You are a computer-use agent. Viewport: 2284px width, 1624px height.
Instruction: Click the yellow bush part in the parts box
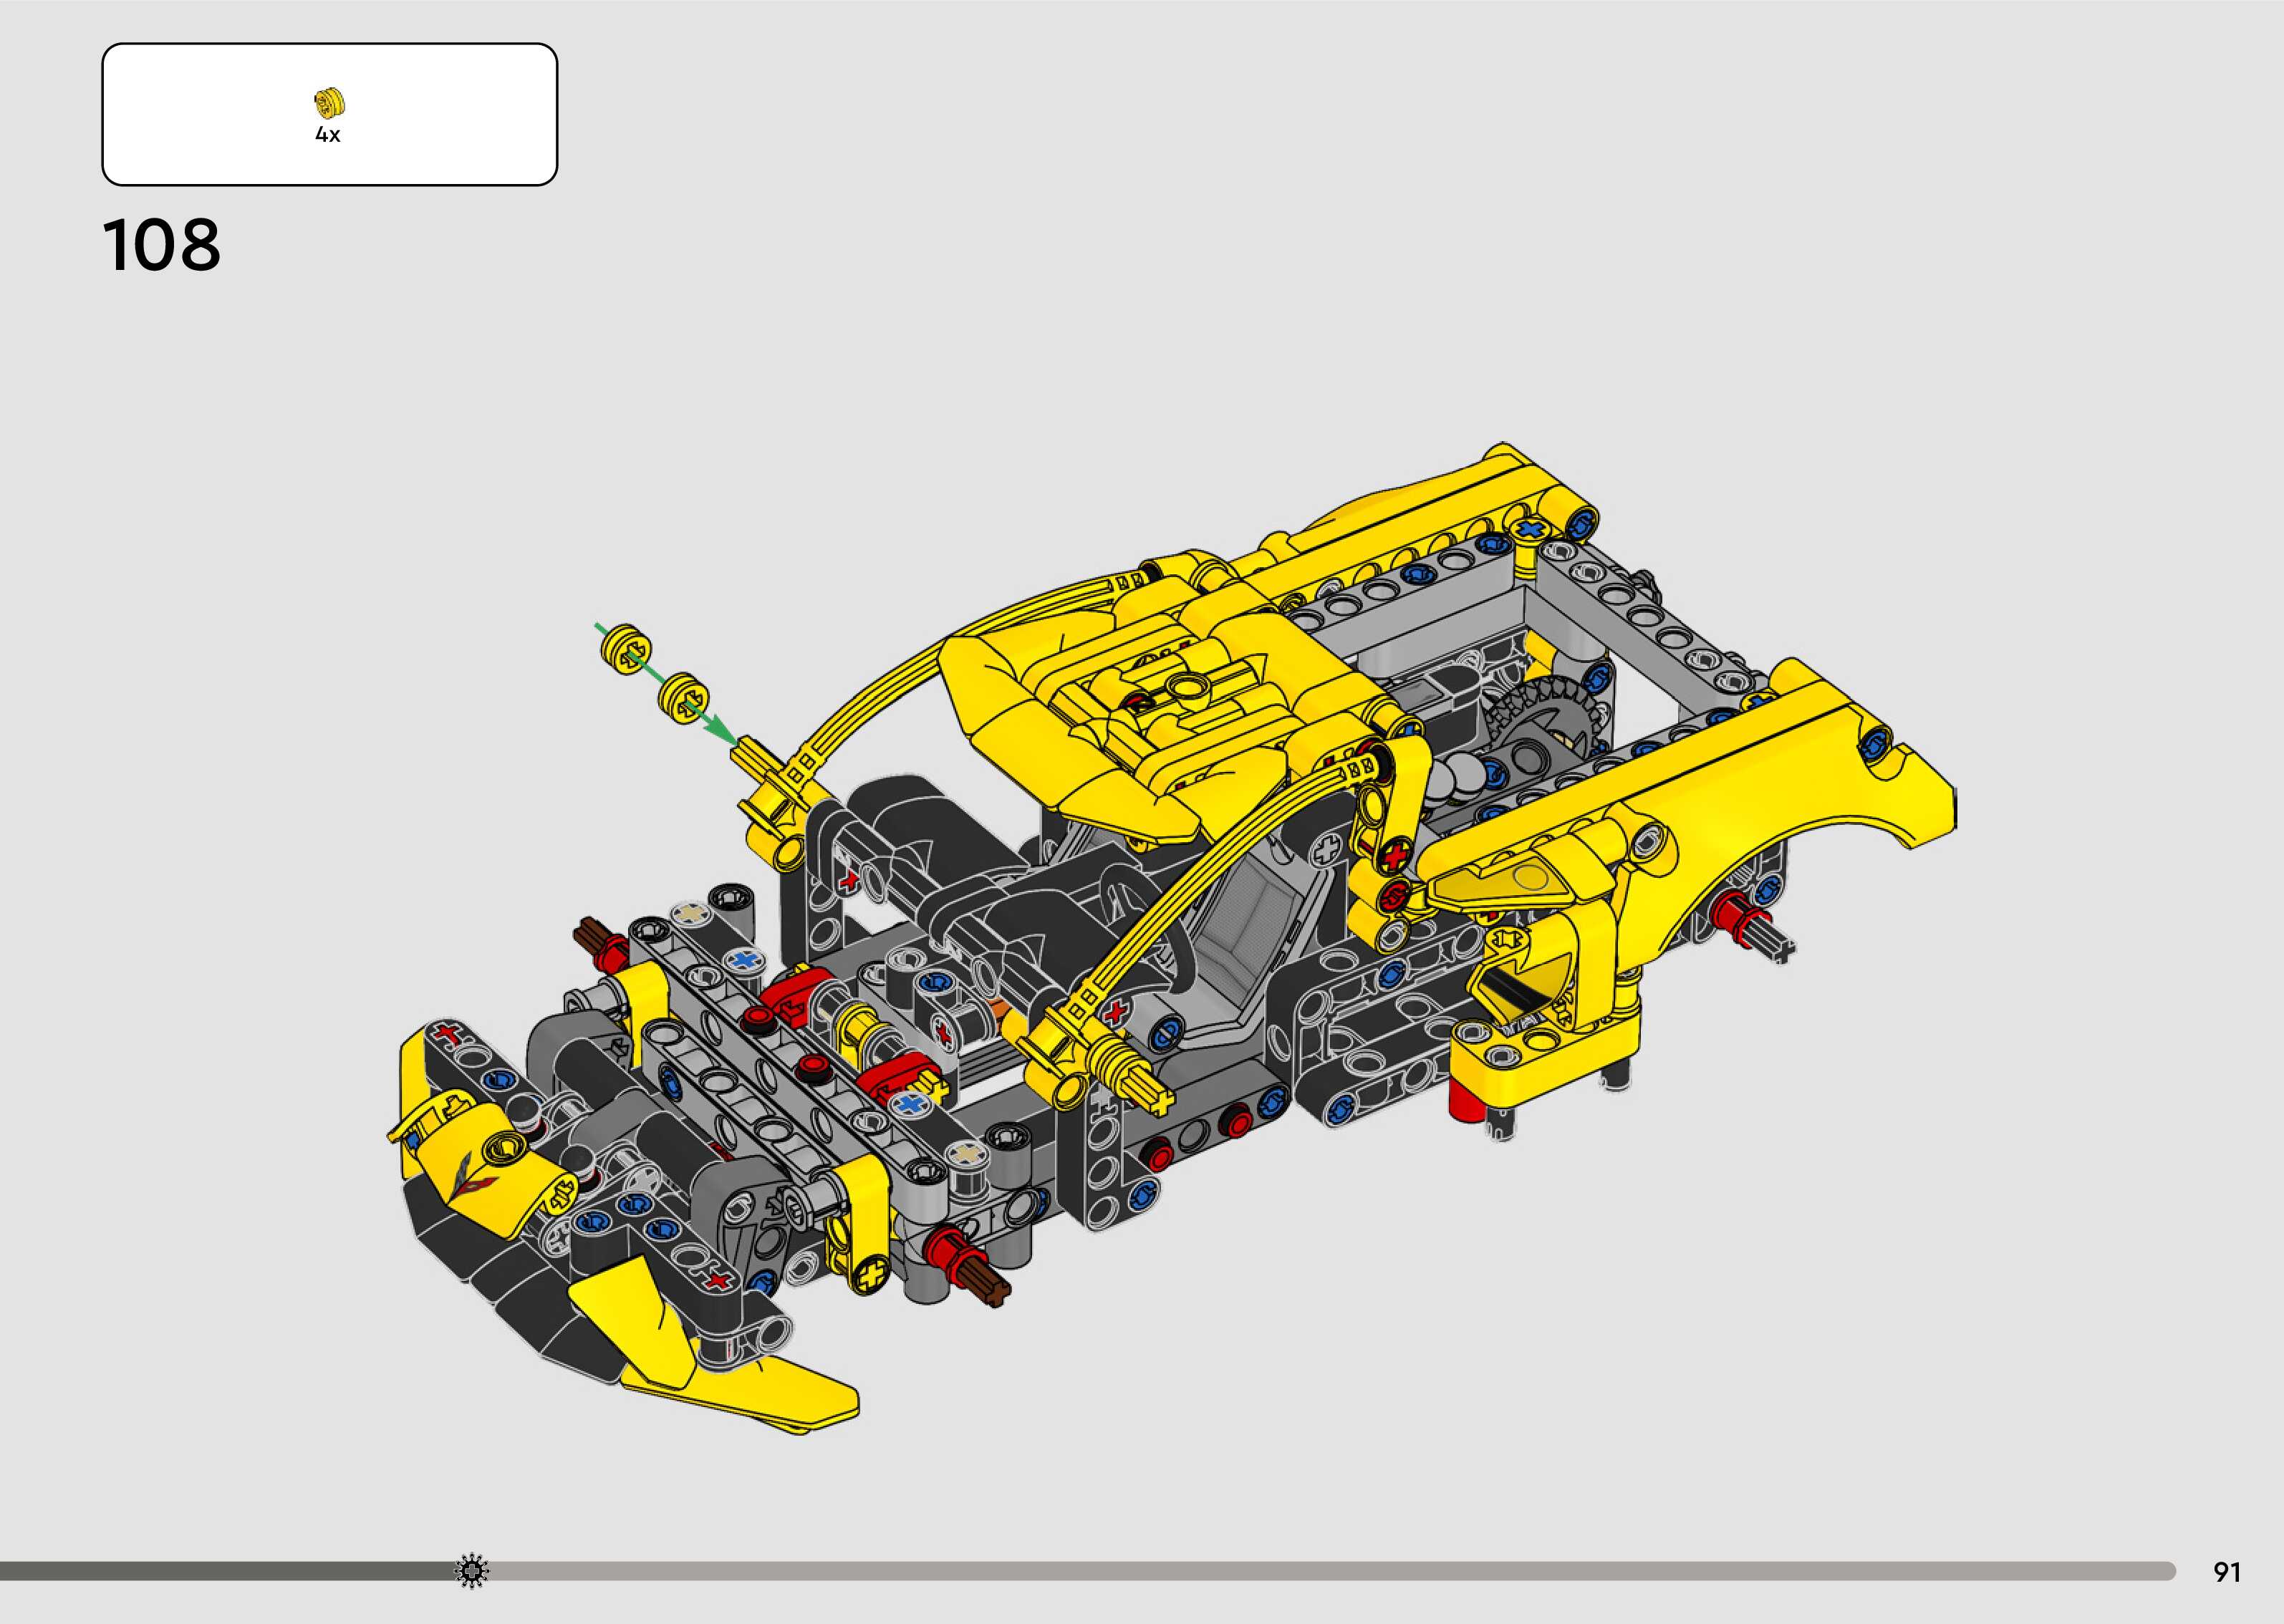[x=329, y=102]
